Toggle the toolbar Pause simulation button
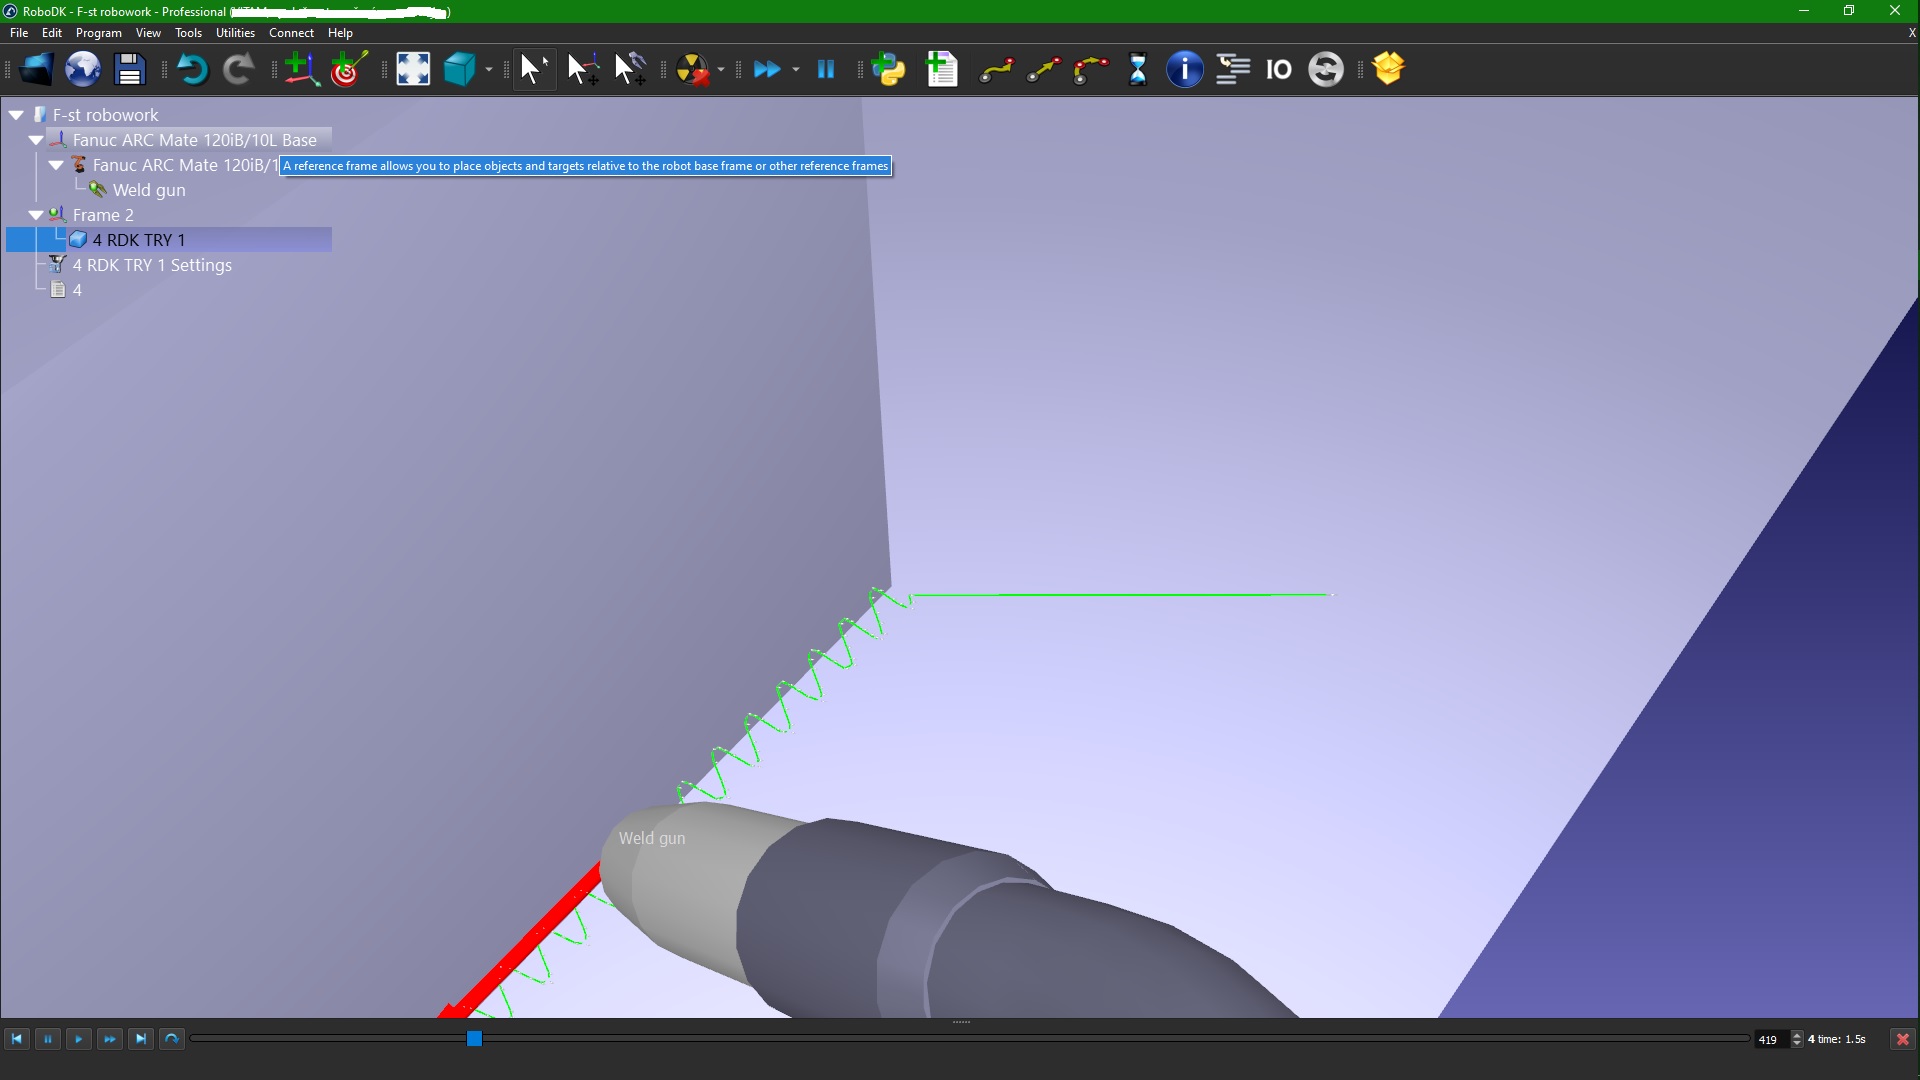1920x1080 pixels. [825, 69]
